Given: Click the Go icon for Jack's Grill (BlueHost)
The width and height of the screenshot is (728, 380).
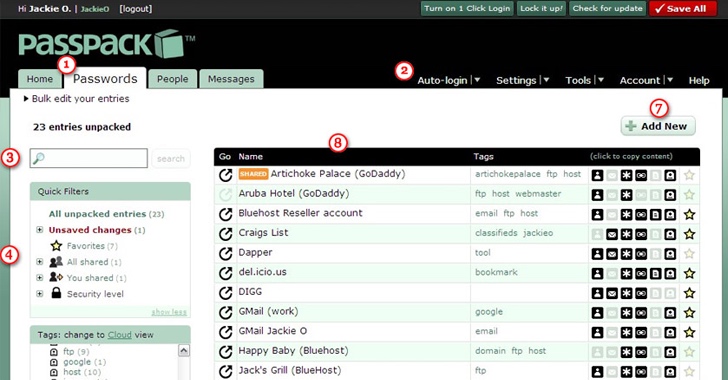Looking at the screenshot, I should pos(226,372).
